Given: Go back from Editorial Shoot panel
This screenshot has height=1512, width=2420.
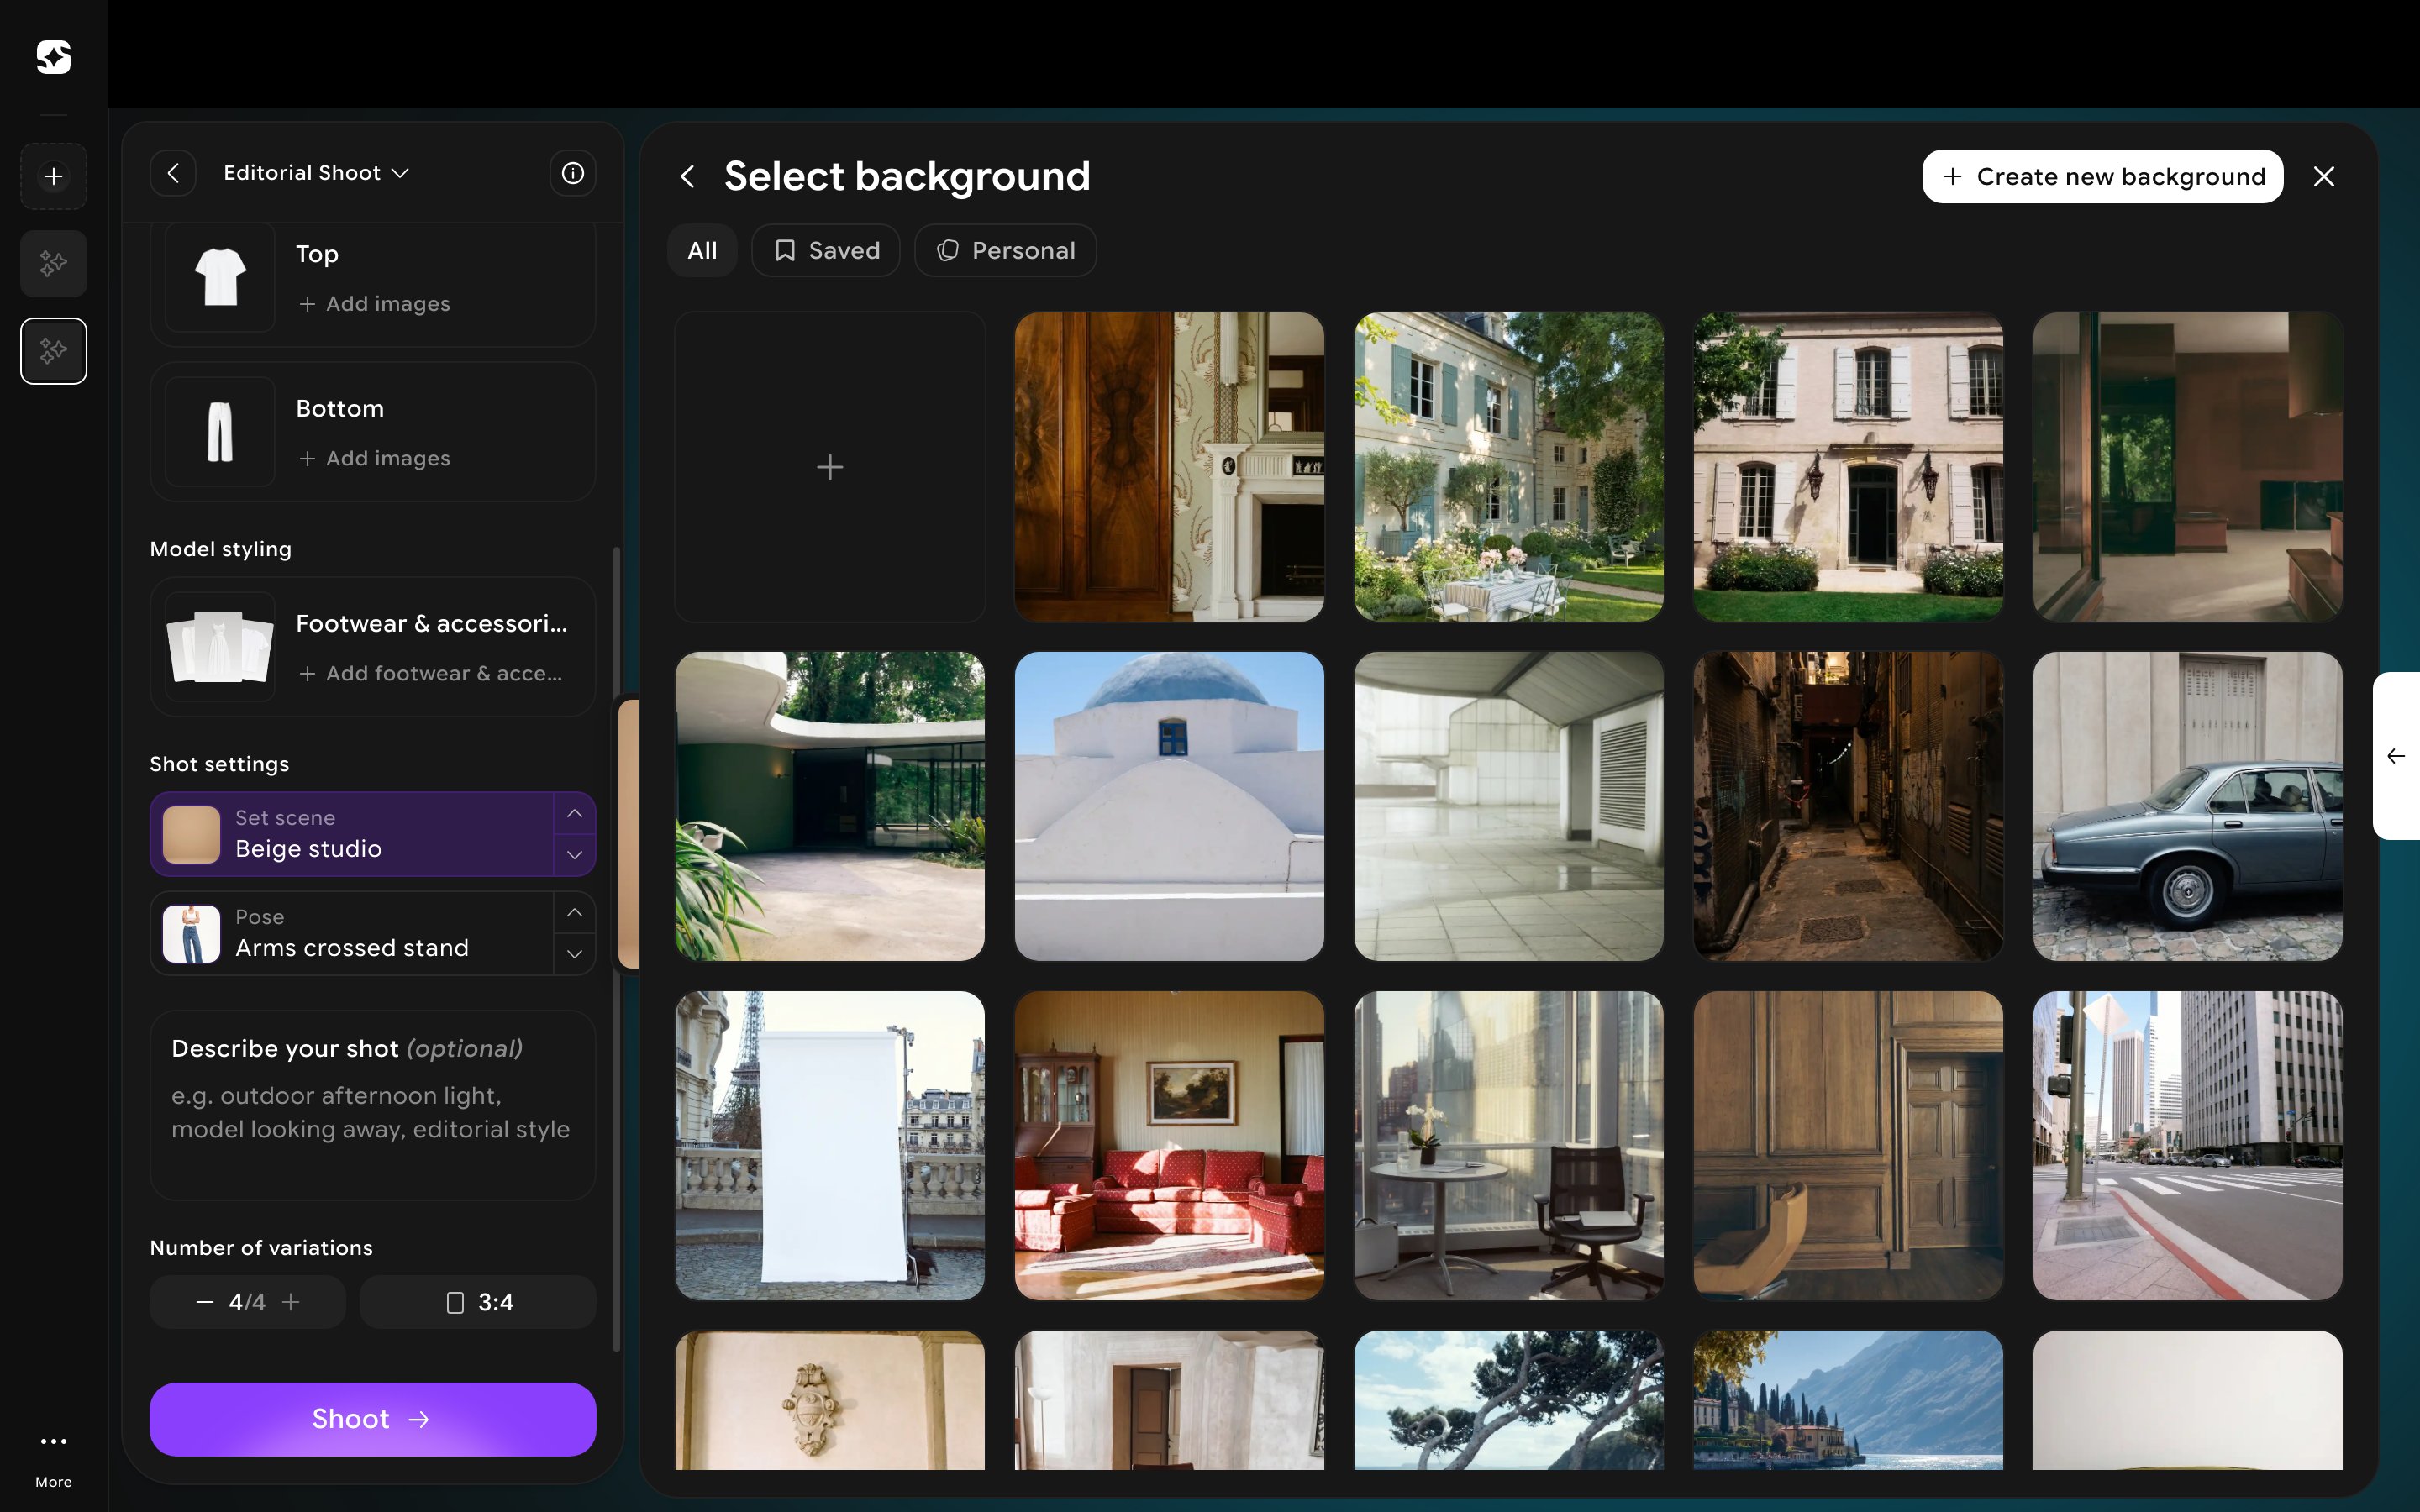Looking at the screenshot, I should point(173,173).
